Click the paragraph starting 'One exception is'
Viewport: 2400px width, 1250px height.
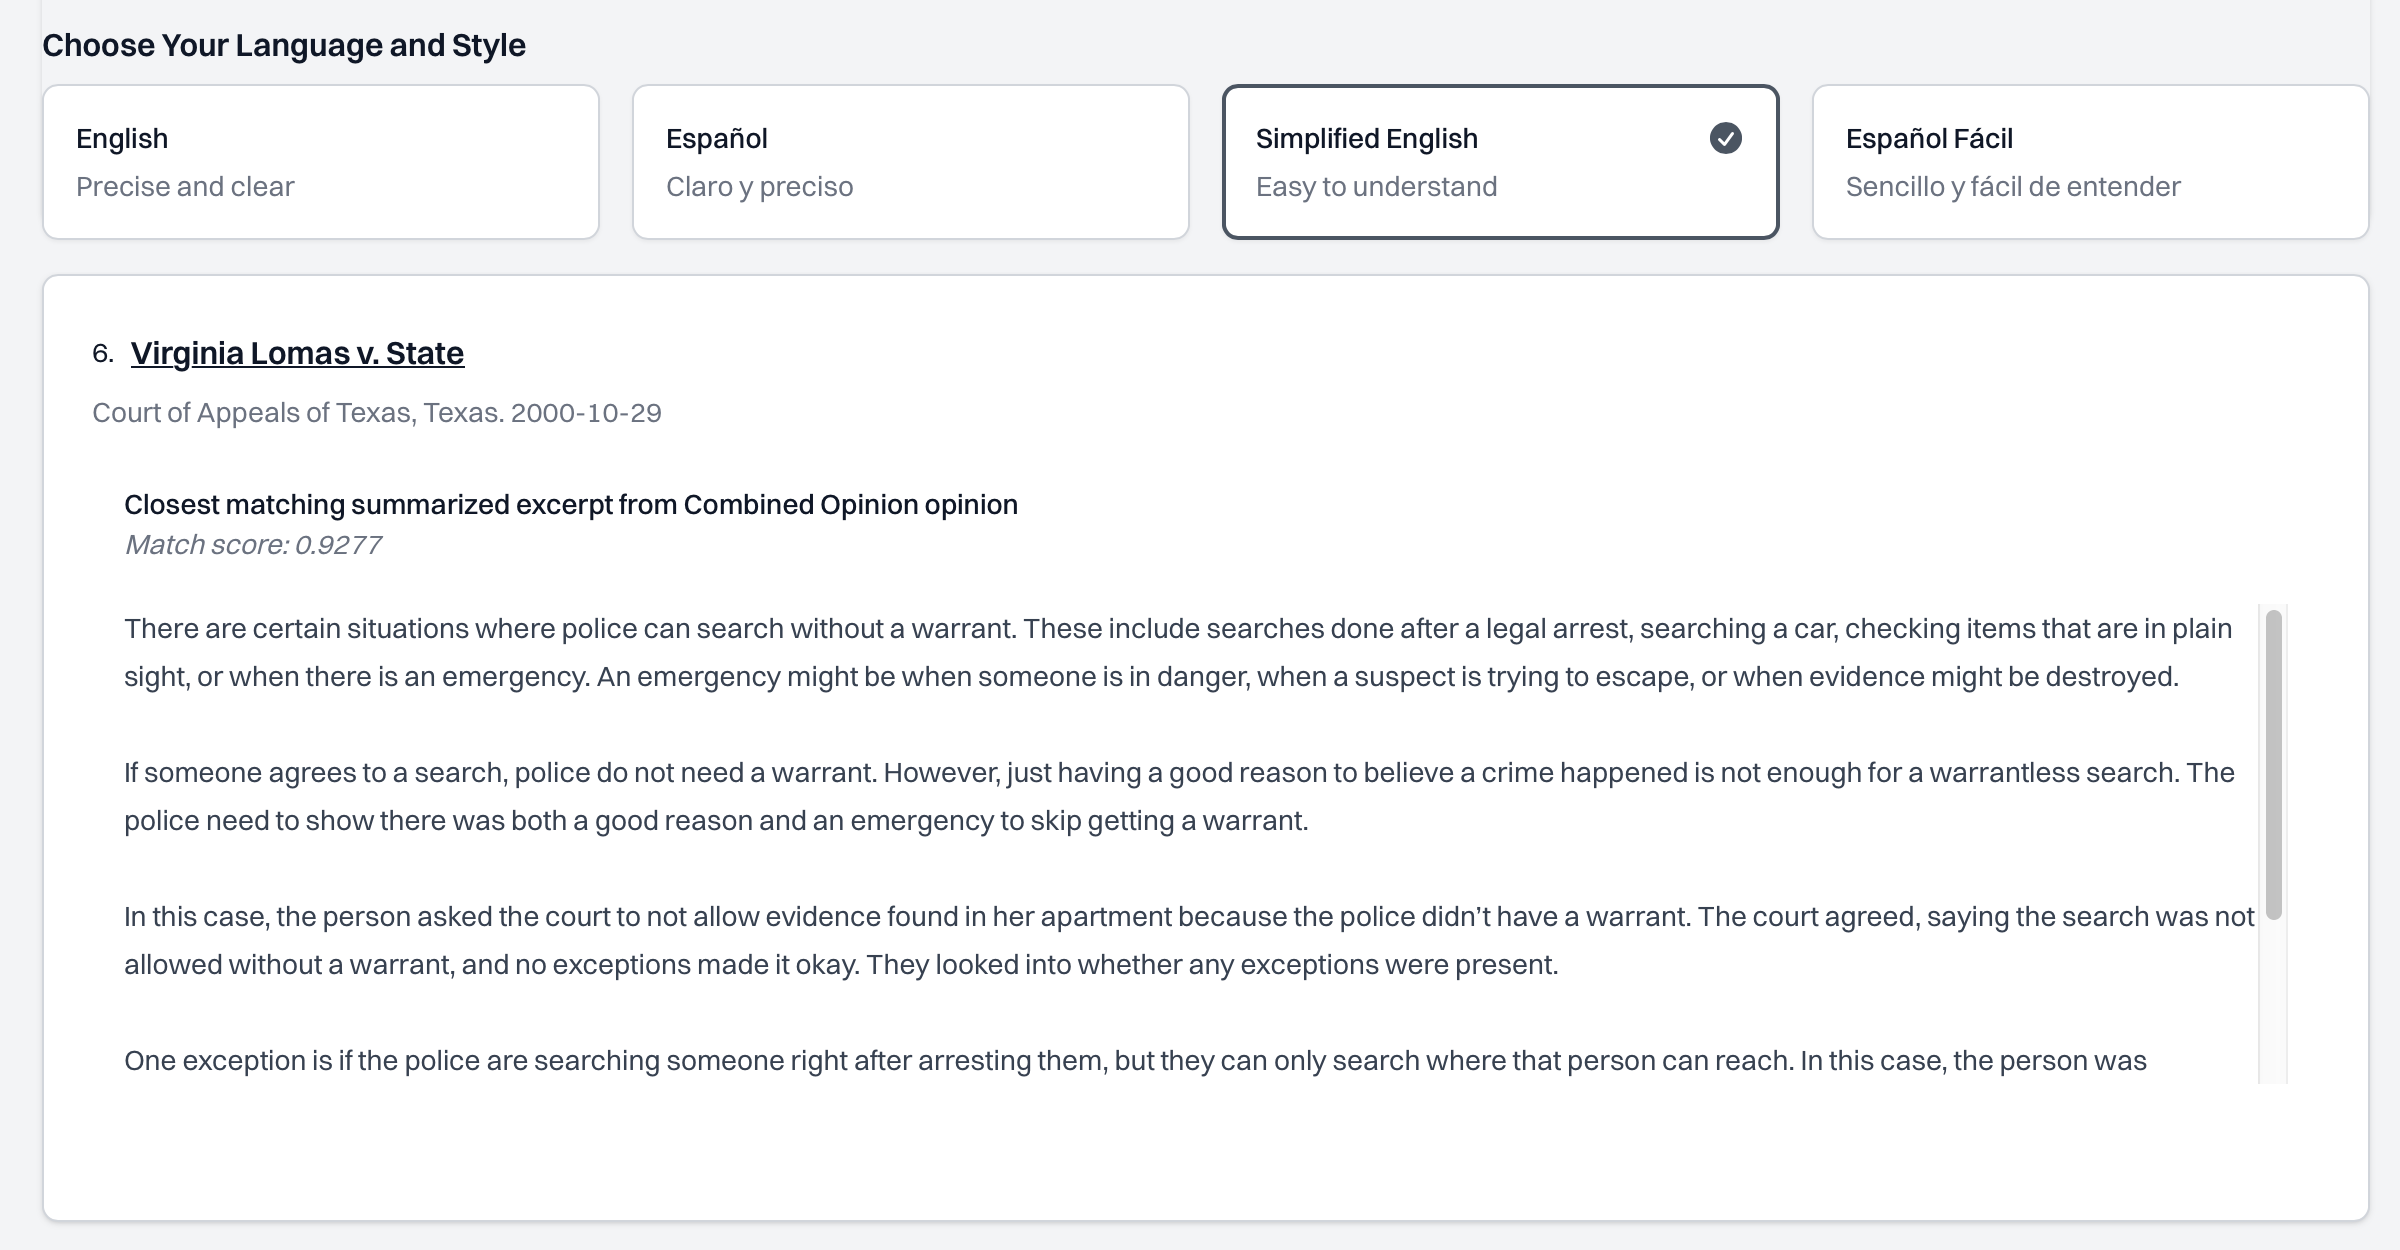tap(1135, 1060)
